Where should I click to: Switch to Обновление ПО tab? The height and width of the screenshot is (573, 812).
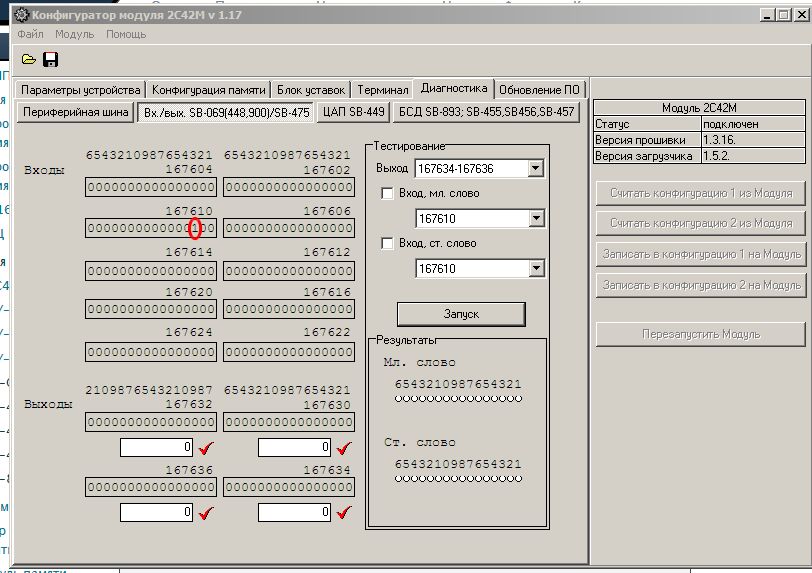(540, 90)
